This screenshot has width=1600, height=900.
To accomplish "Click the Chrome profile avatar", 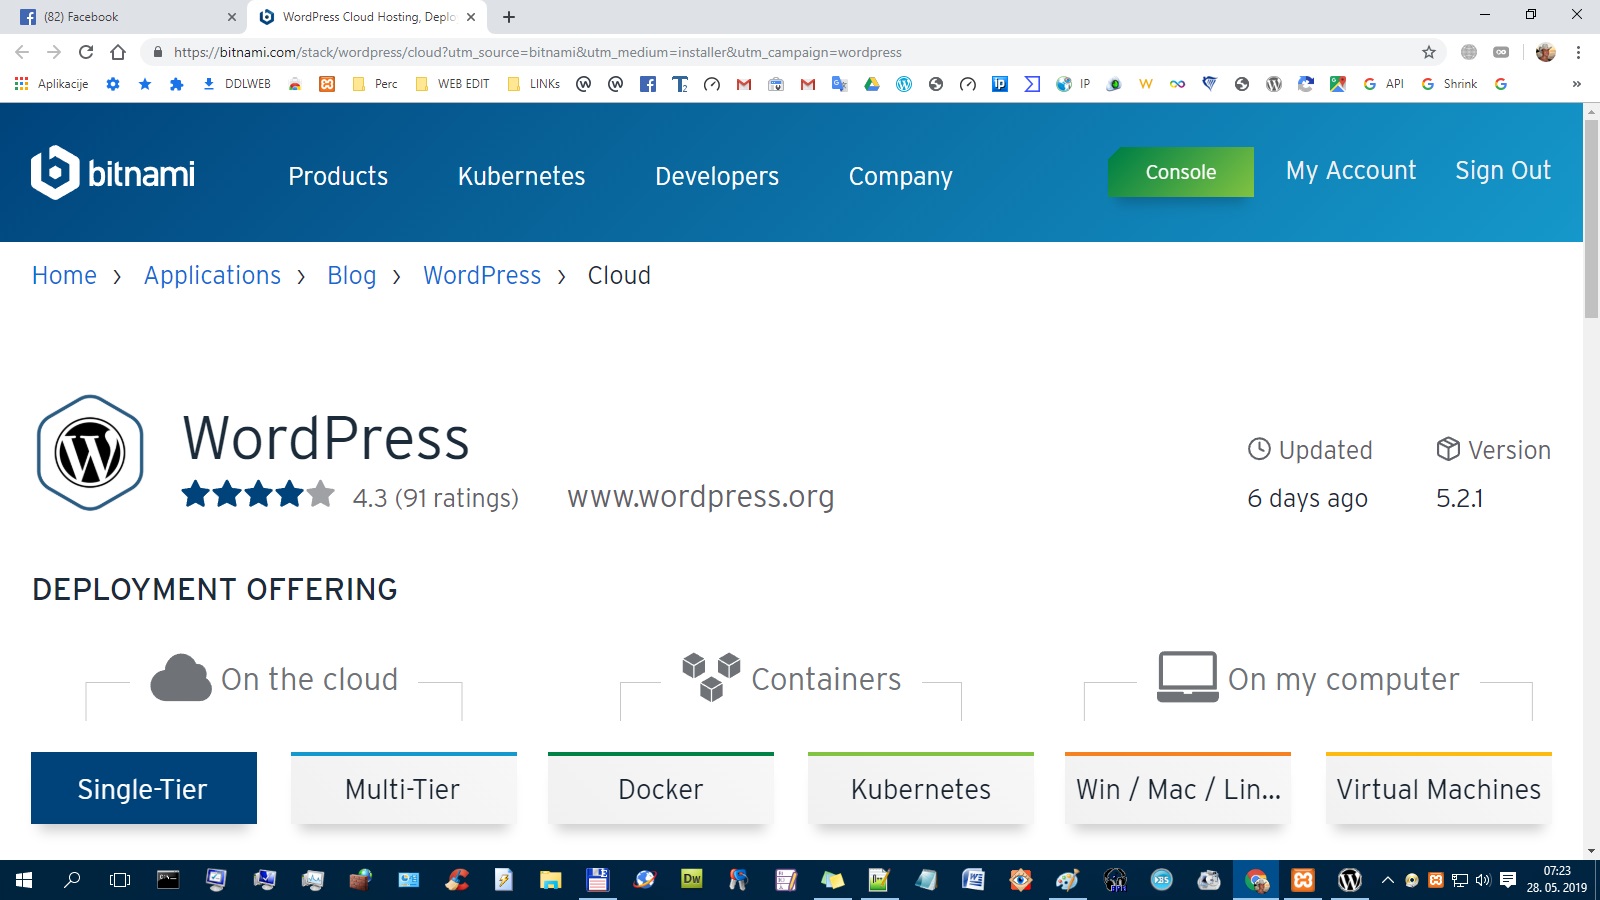I will coord(1546,52).
